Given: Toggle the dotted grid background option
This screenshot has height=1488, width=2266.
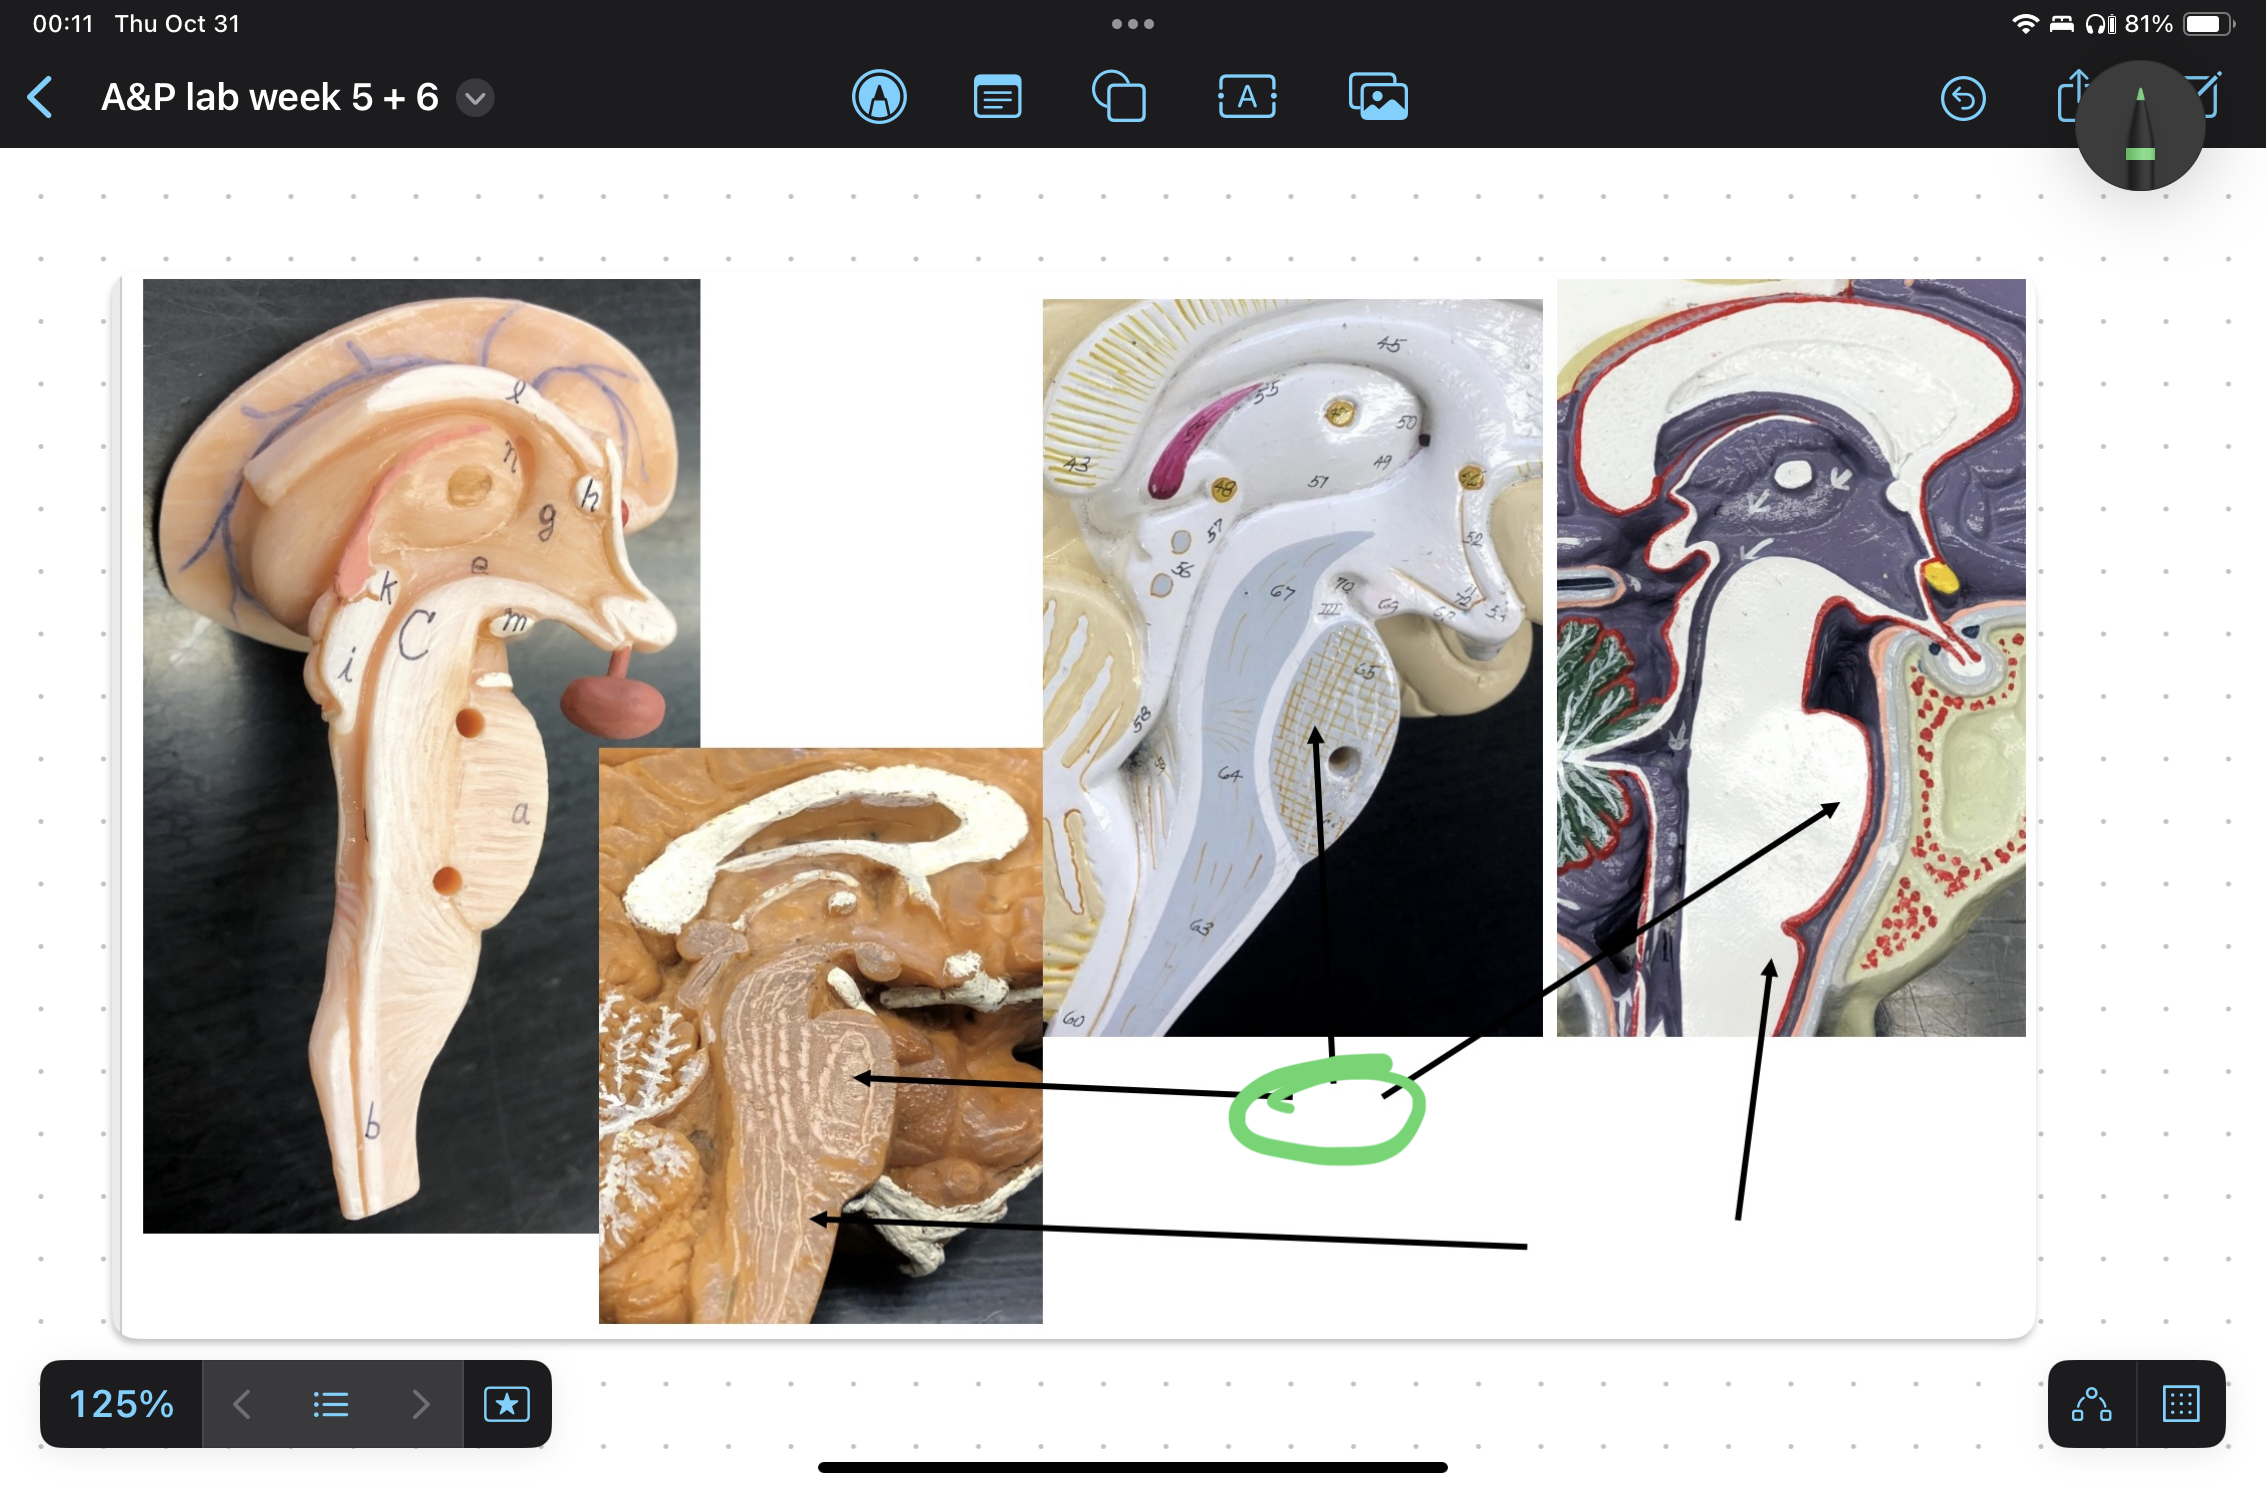Looking at the screenshot, I should 2181,1404.
